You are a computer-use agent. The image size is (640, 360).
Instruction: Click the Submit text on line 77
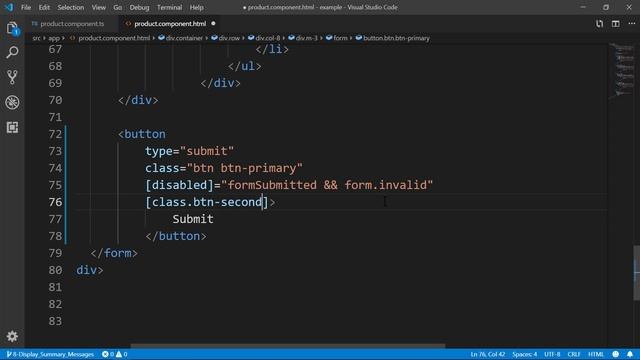(x=193, y=219)
